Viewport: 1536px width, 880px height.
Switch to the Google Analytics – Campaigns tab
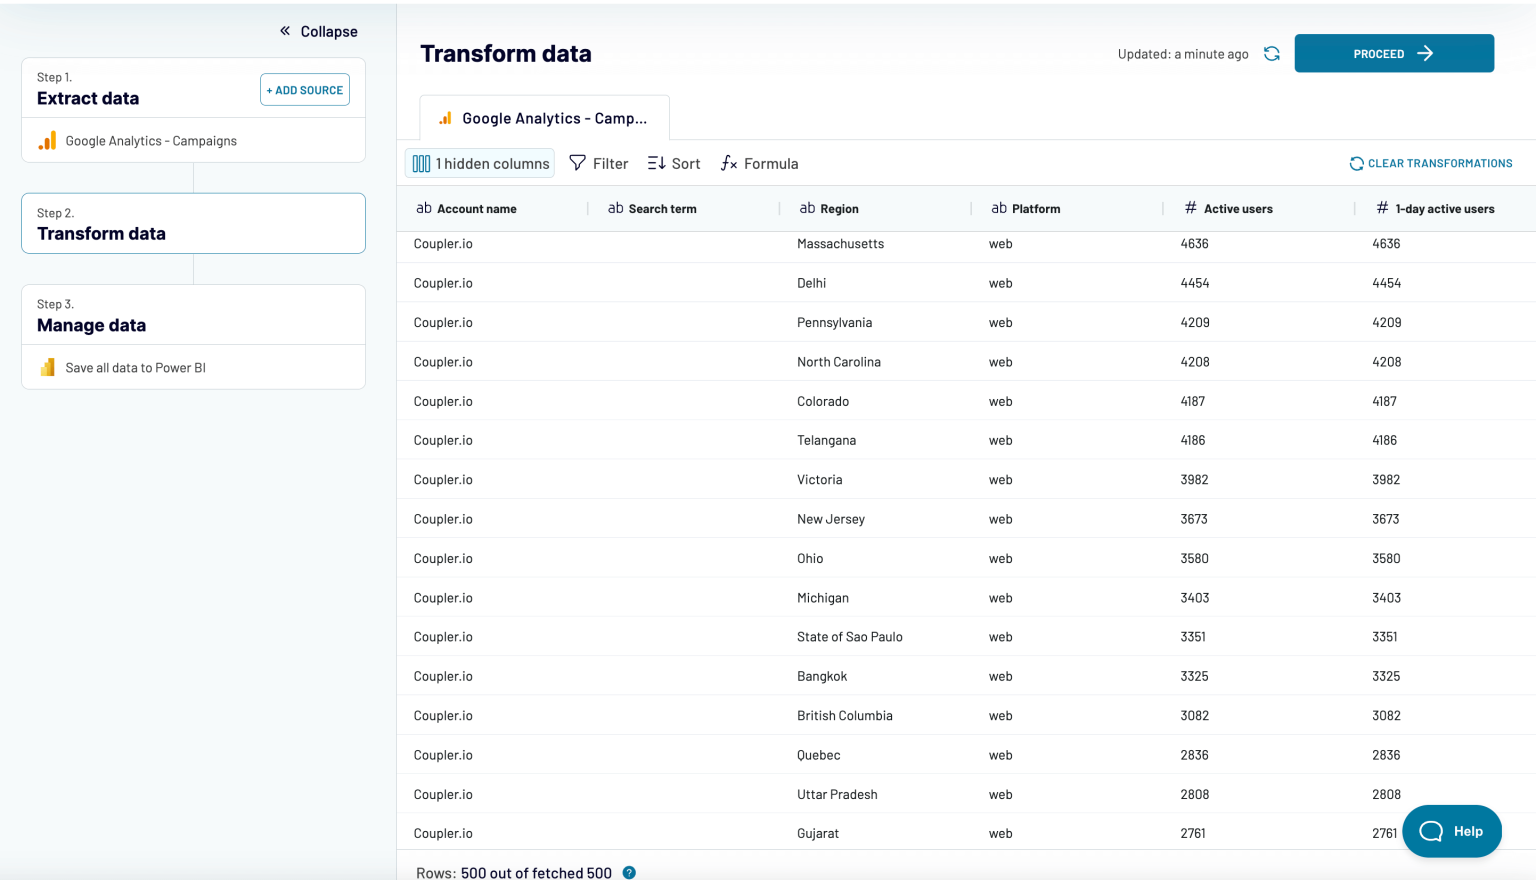tap(544, 117)
